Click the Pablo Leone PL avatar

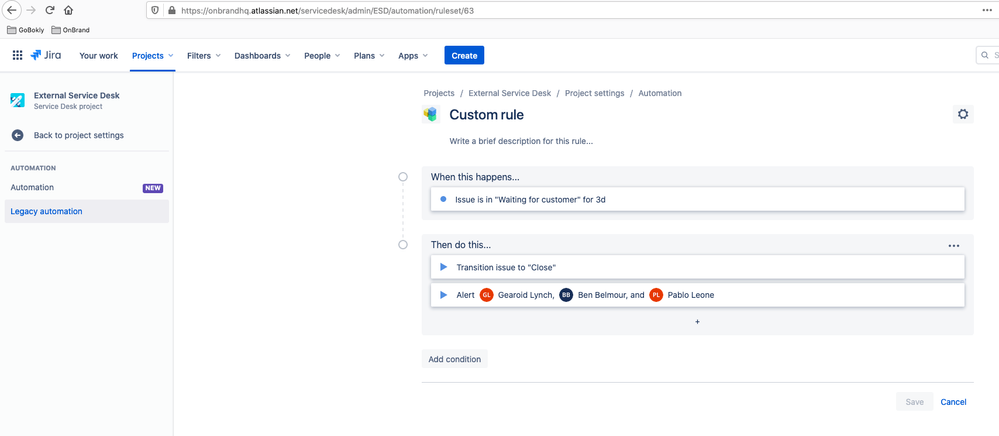pos(656,295)
